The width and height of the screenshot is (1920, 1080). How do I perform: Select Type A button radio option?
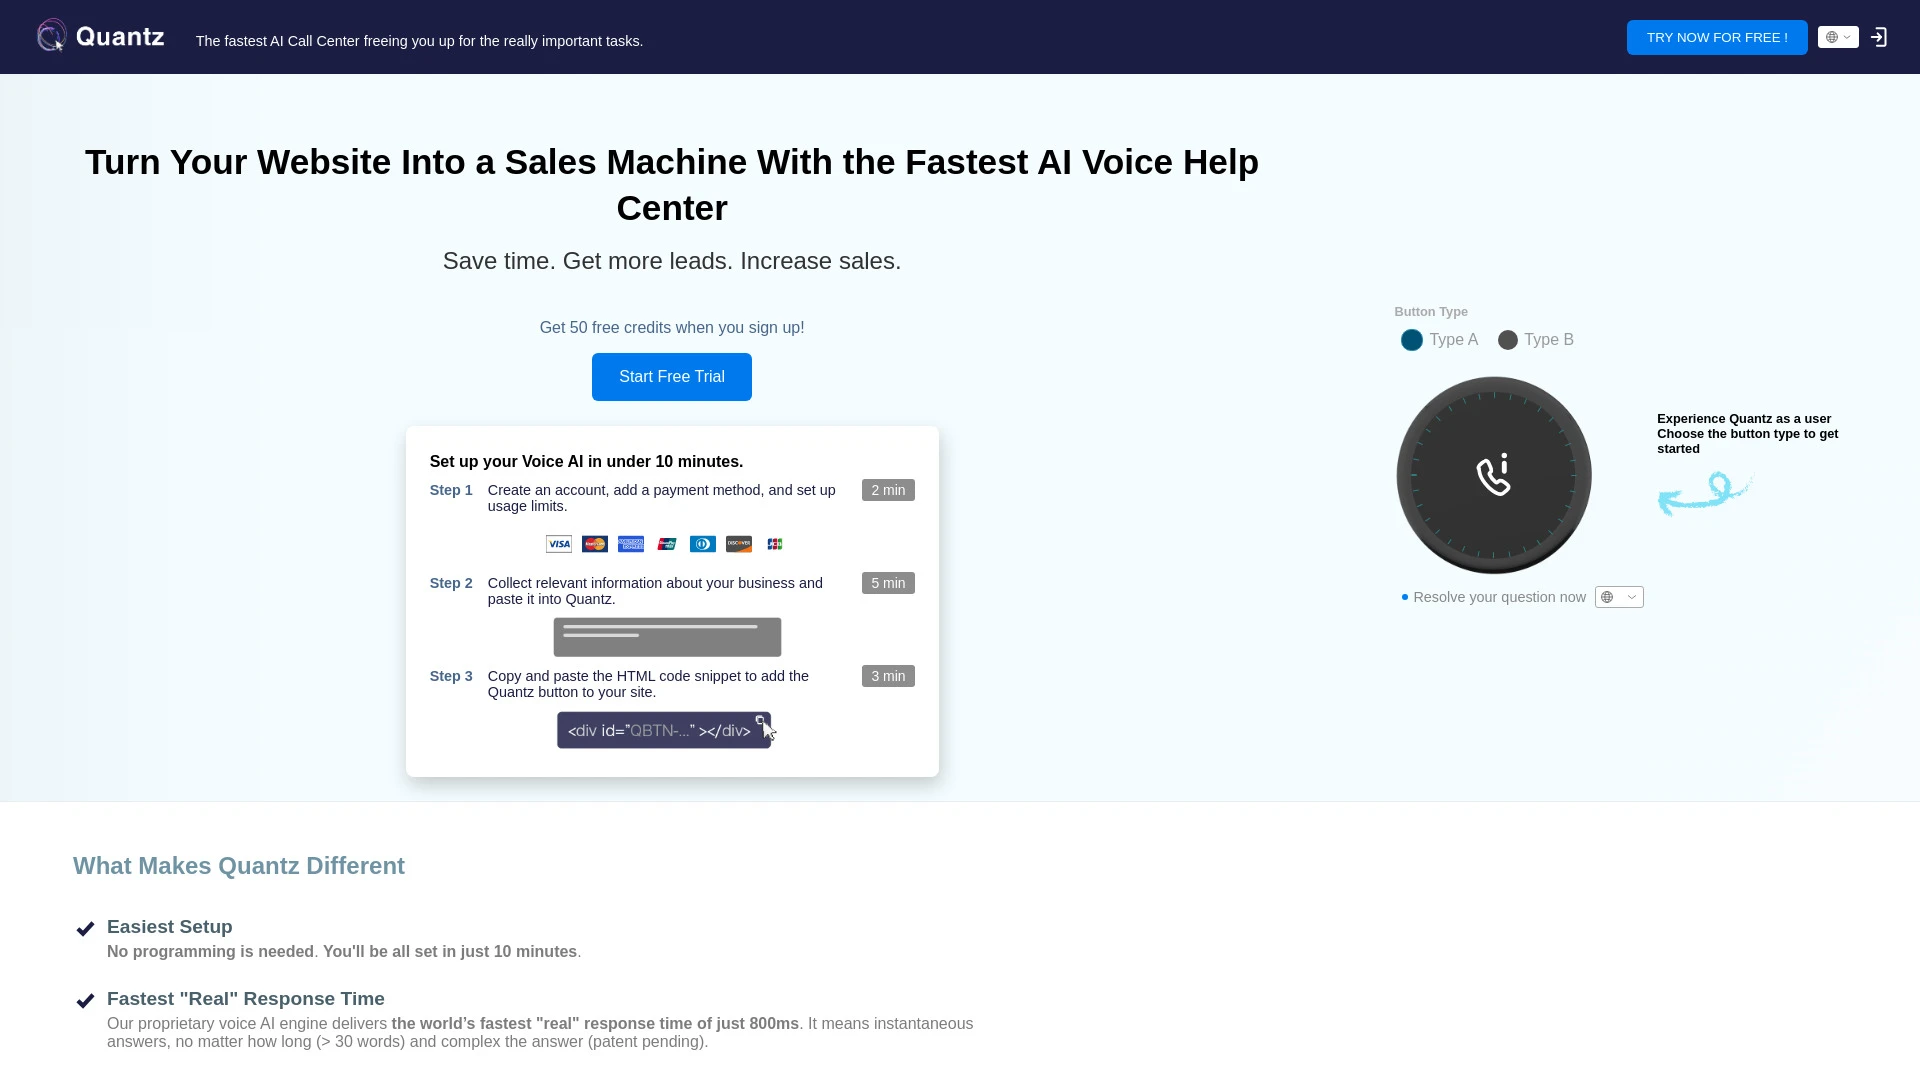pos(1412,339)
